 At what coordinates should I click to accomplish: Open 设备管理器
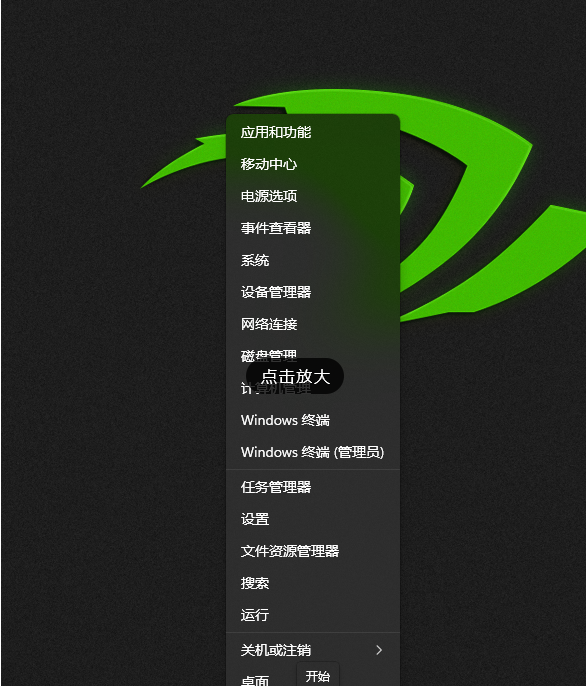tap(313, 292)
